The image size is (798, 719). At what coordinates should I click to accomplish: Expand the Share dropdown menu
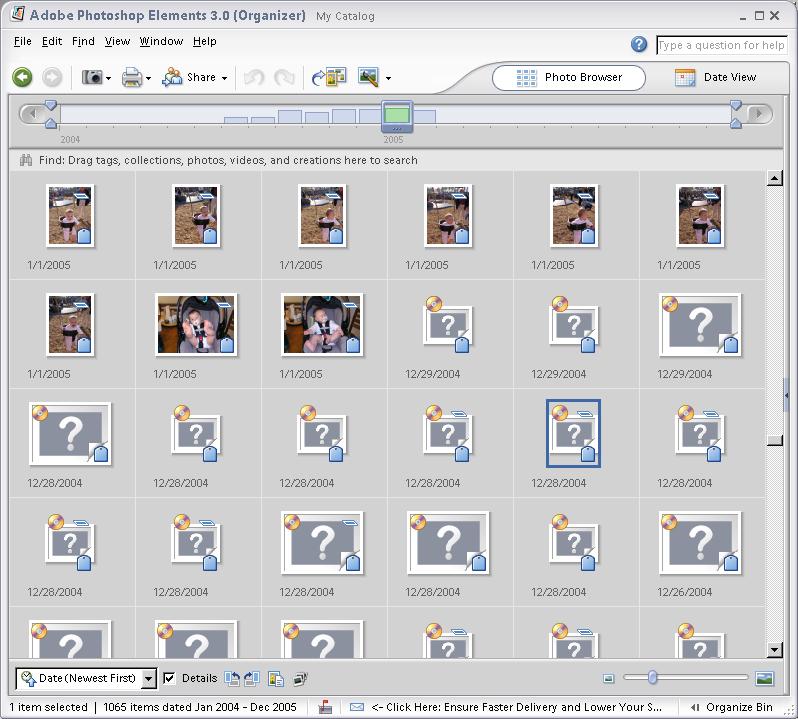(x=224, y=78)
